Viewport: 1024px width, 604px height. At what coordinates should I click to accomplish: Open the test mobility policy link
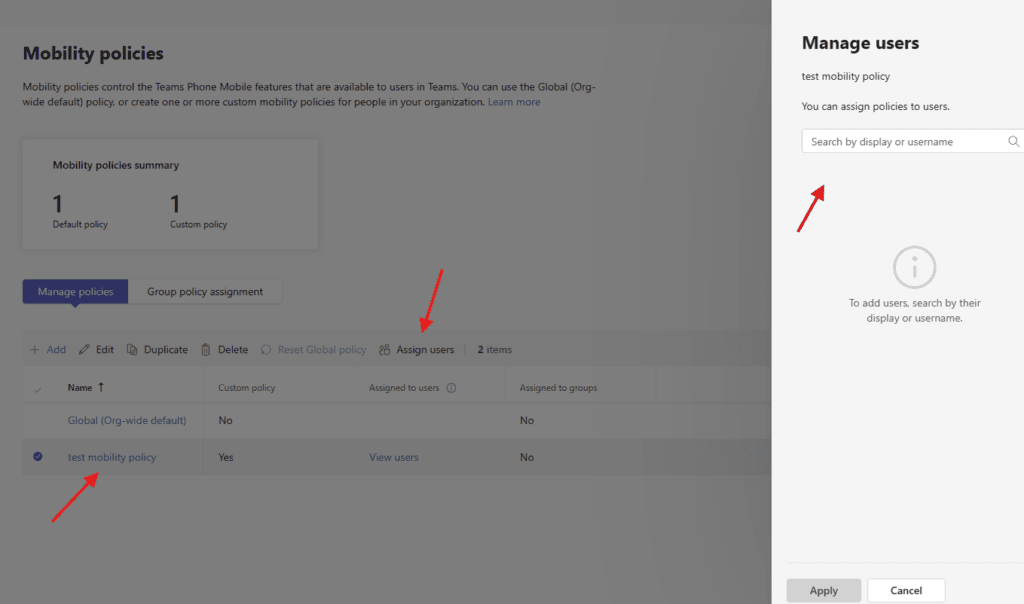(112, 457)
